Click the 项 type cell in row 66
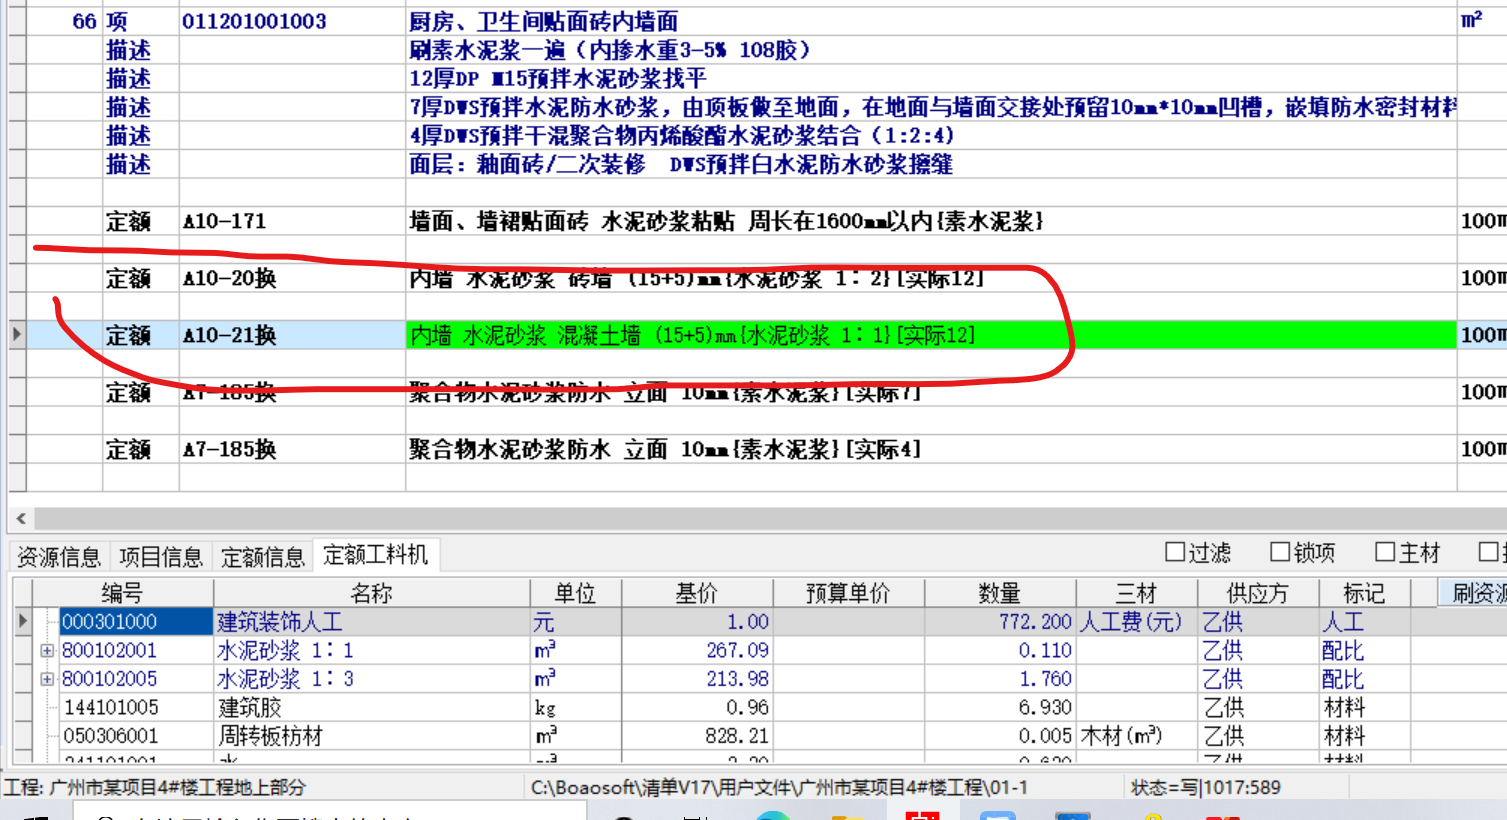1507x820 pixels. click(117, 21)
